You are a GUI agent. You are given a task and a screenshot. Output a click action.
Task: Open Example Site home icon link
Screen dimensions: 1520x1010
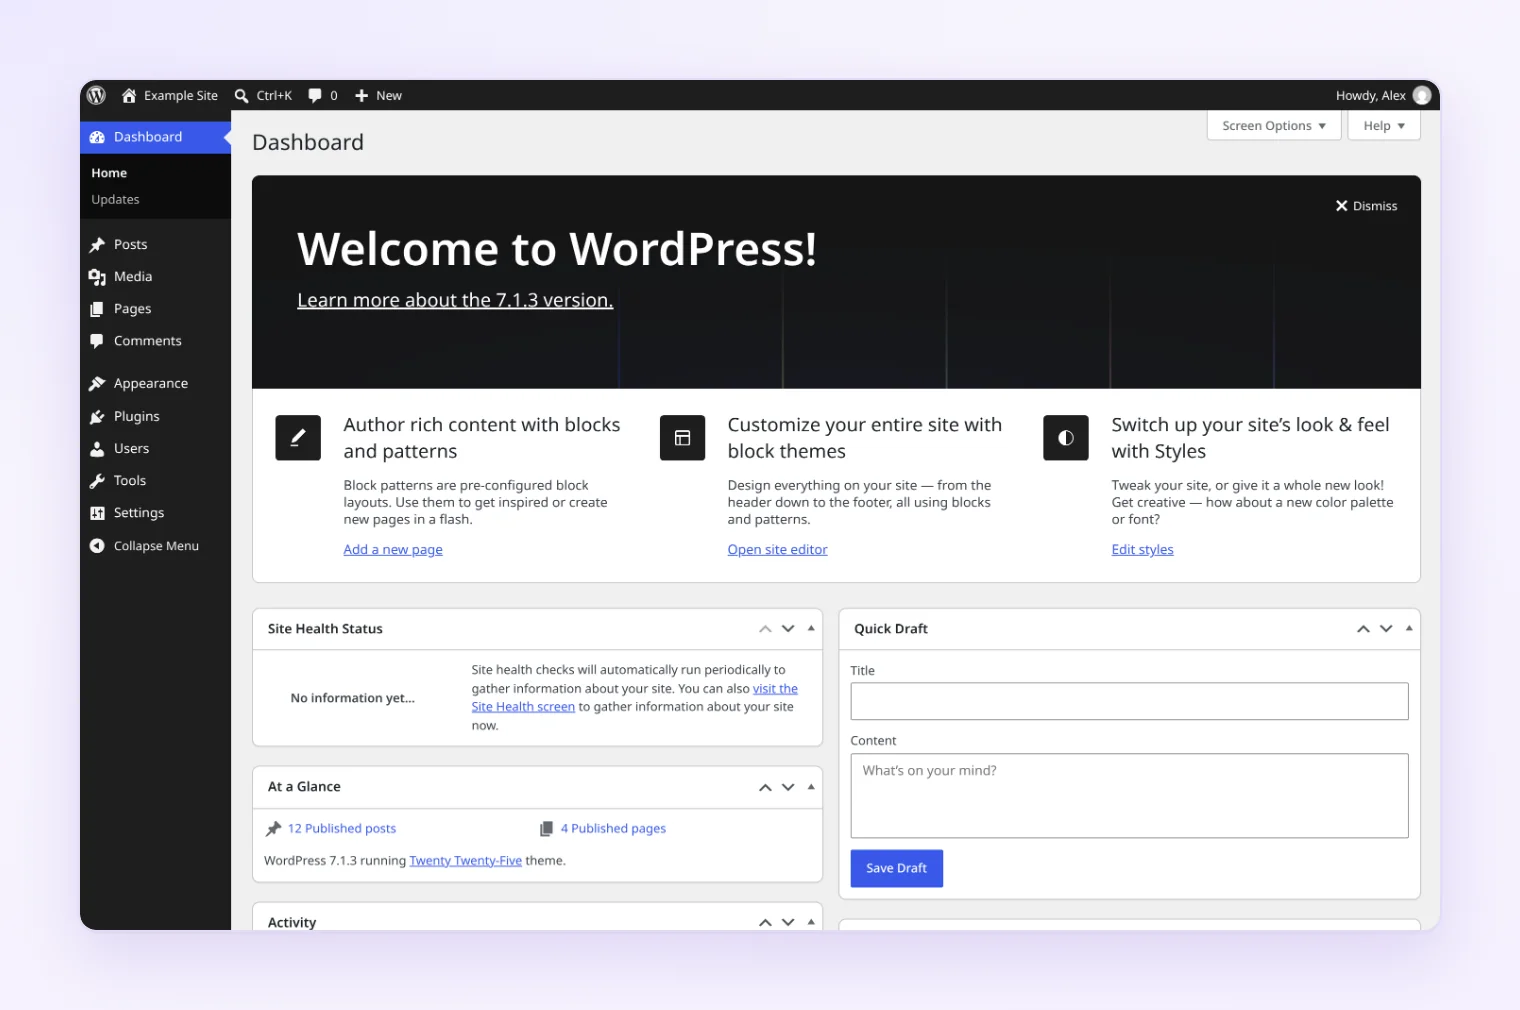(x=129, y=95)
